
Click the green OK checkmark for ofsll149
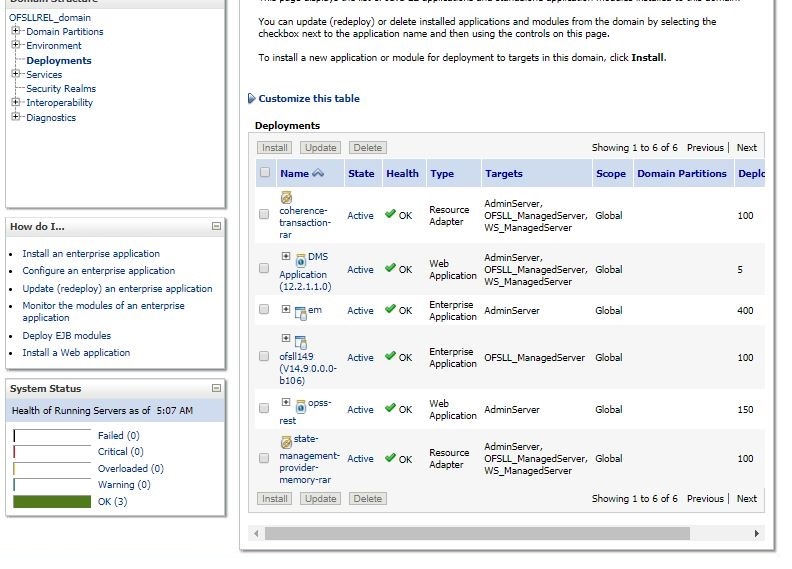390,356
